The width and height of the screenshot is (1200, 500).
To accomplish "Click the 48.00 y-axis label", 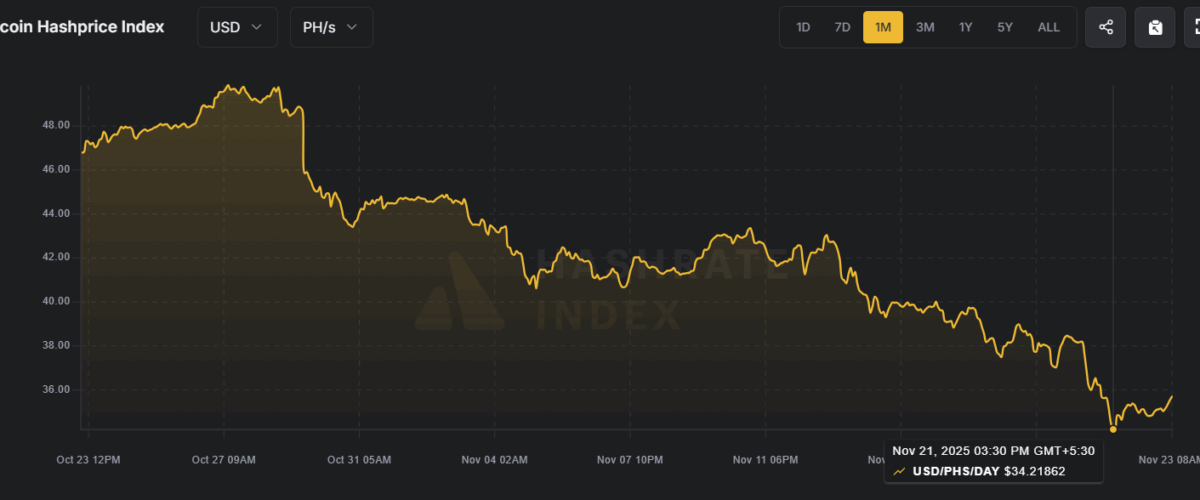I will [x=56, y=125].
